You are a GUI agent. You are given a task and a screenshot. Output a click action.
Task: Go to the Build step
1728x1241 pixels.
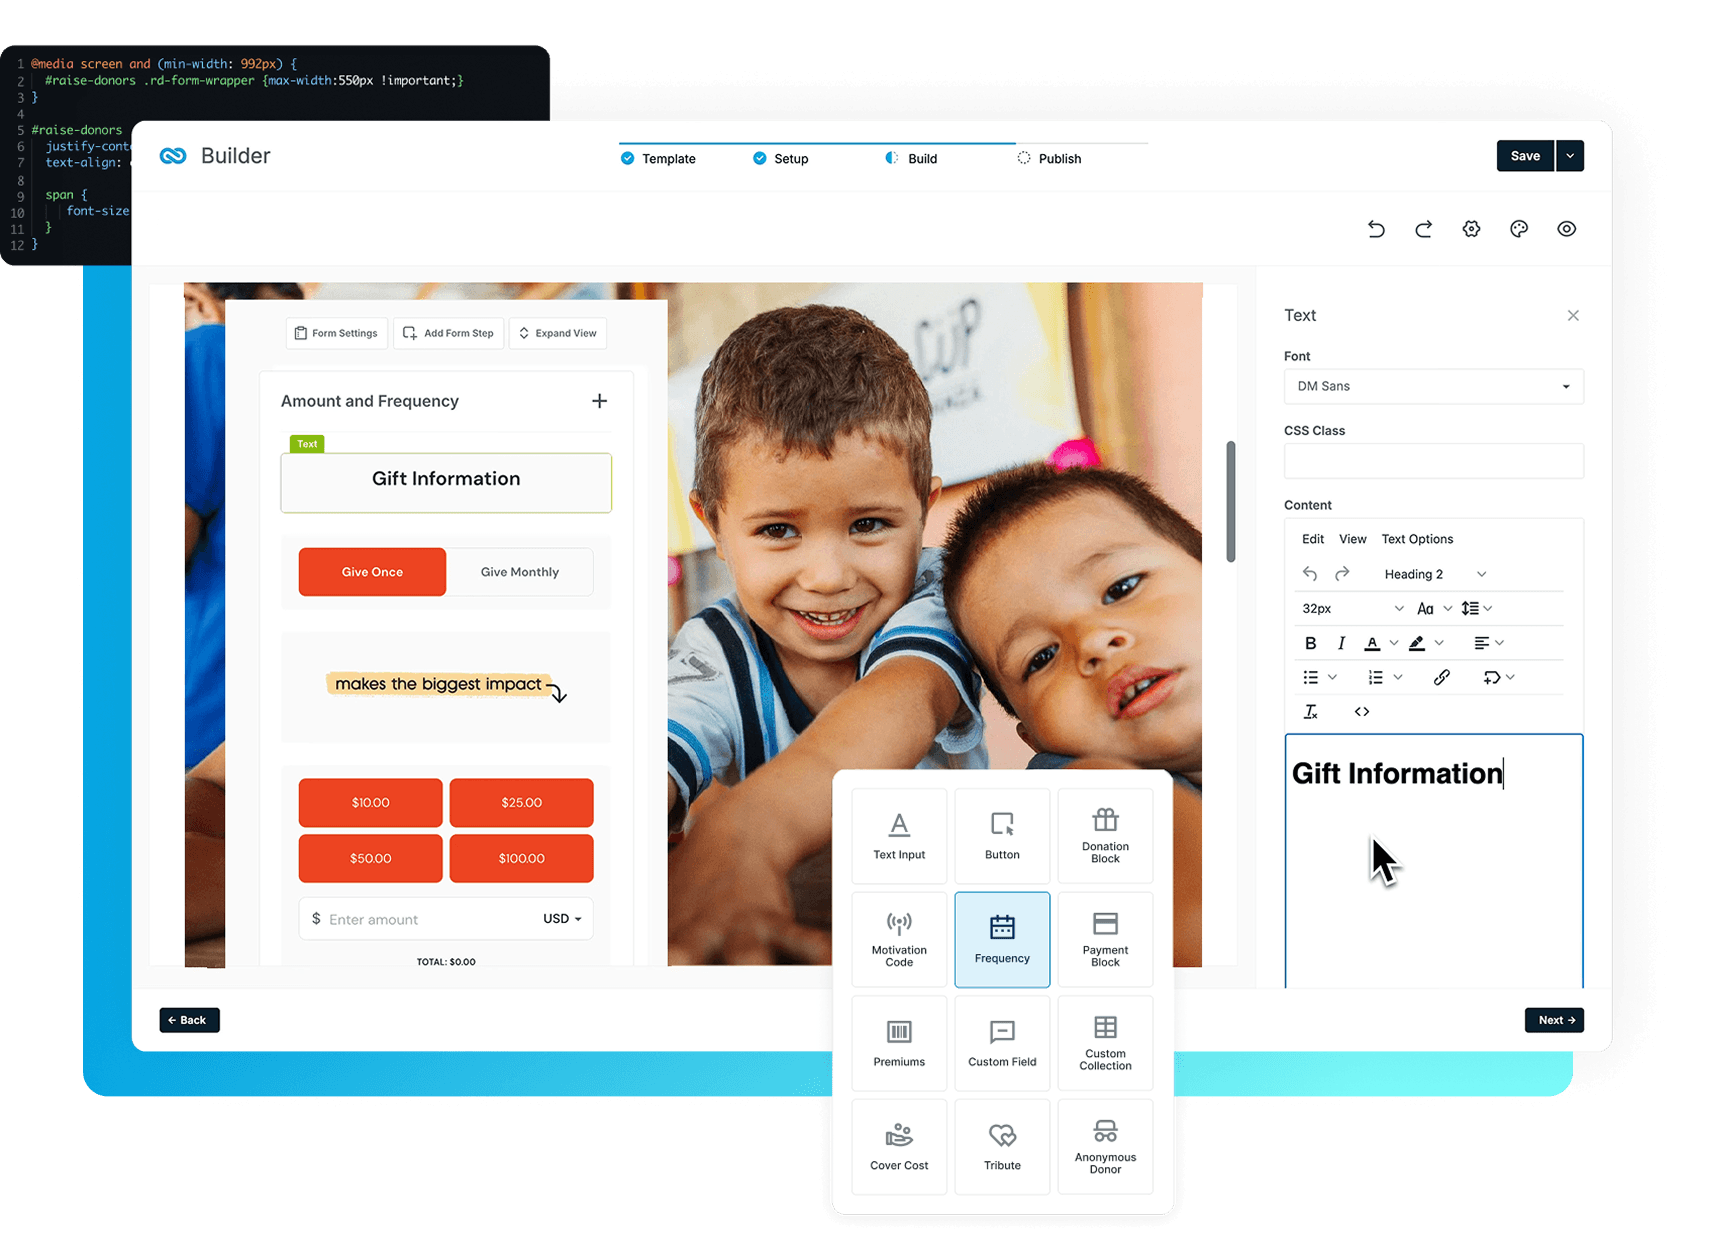pos(911,159)
